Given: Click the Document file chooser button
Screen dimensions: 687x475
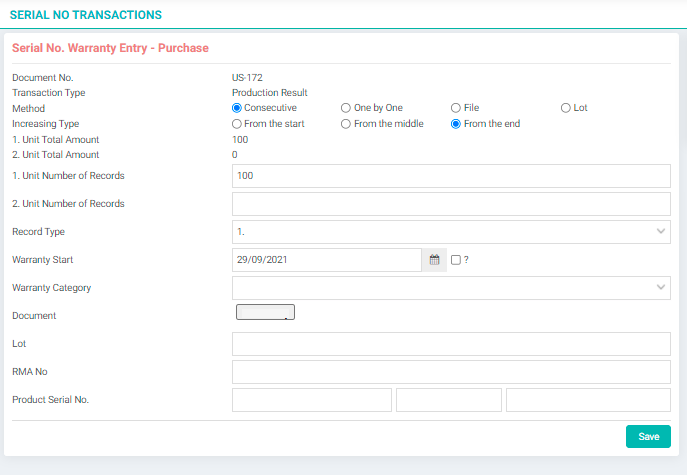Looking at the screenshot, I should [x=266, y=312].
